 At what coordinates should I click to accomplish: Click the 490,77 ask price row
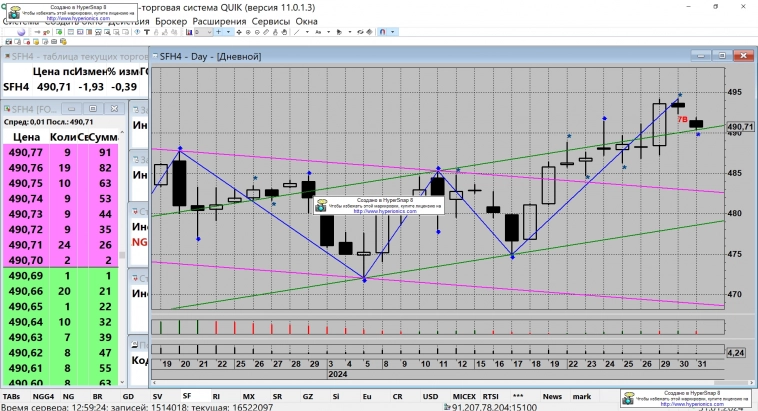click(24, 153)
